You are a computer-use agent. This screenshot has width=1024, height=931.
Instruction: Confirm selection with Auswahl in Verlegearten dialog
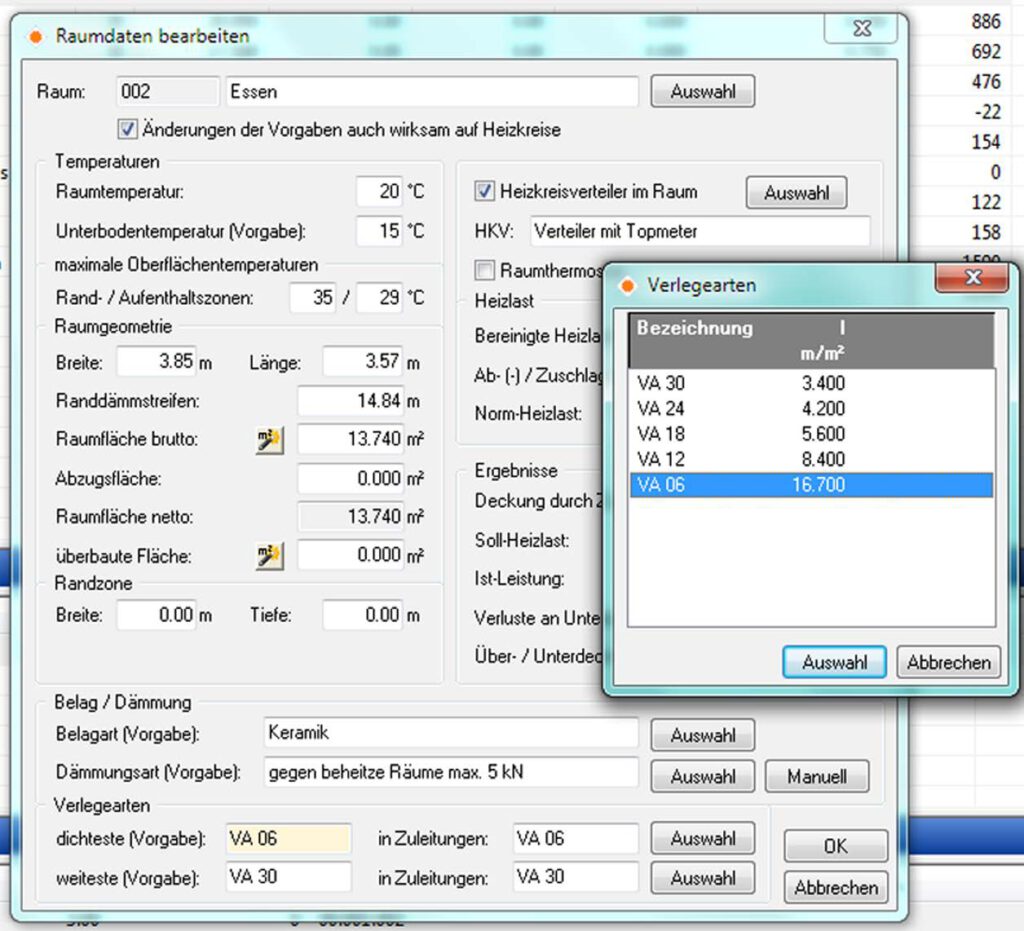[x=834, y=662]
